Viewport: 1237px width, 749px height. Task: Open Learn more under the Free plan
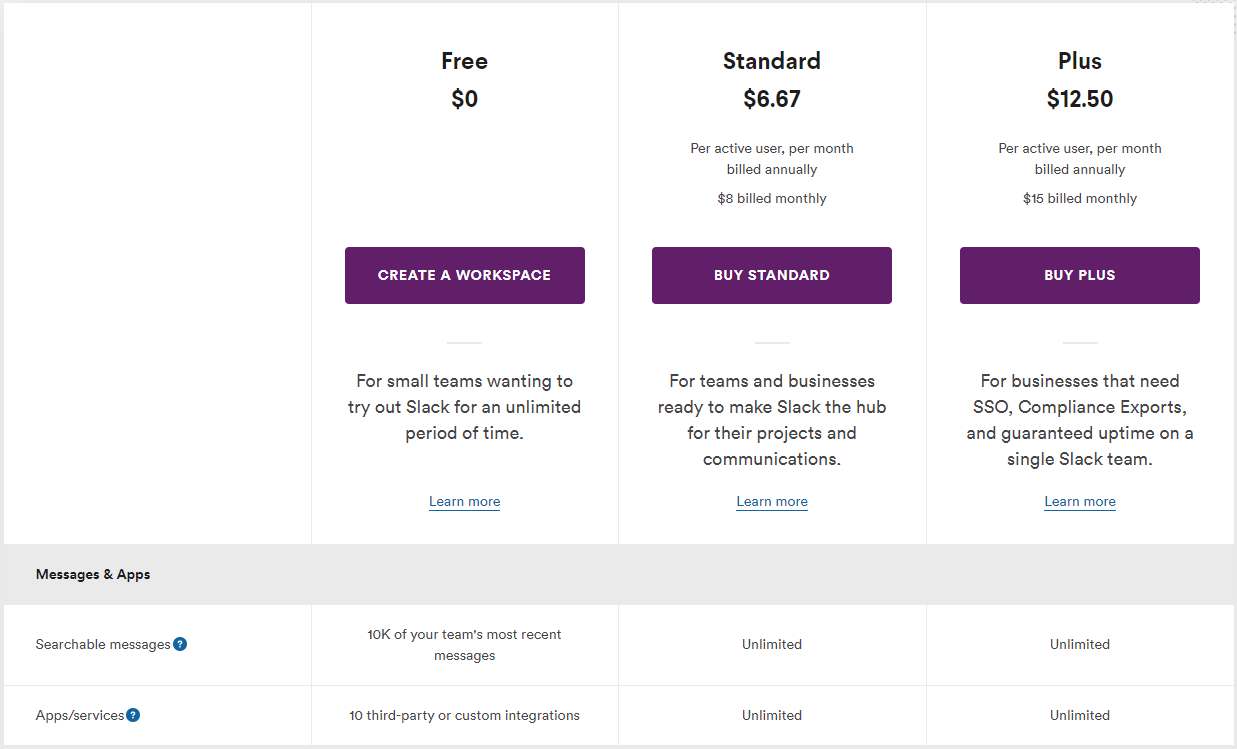pos(464,501)
